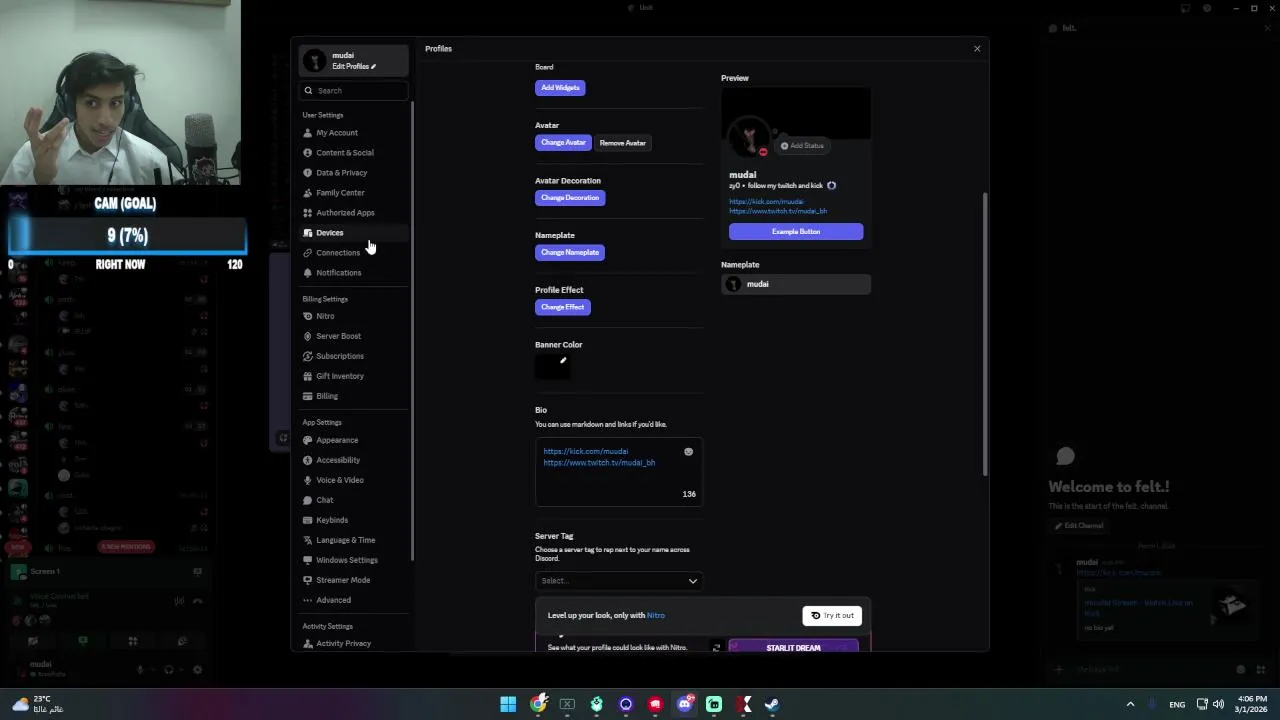Switch to Discord on the taskbar

point(685,705)
